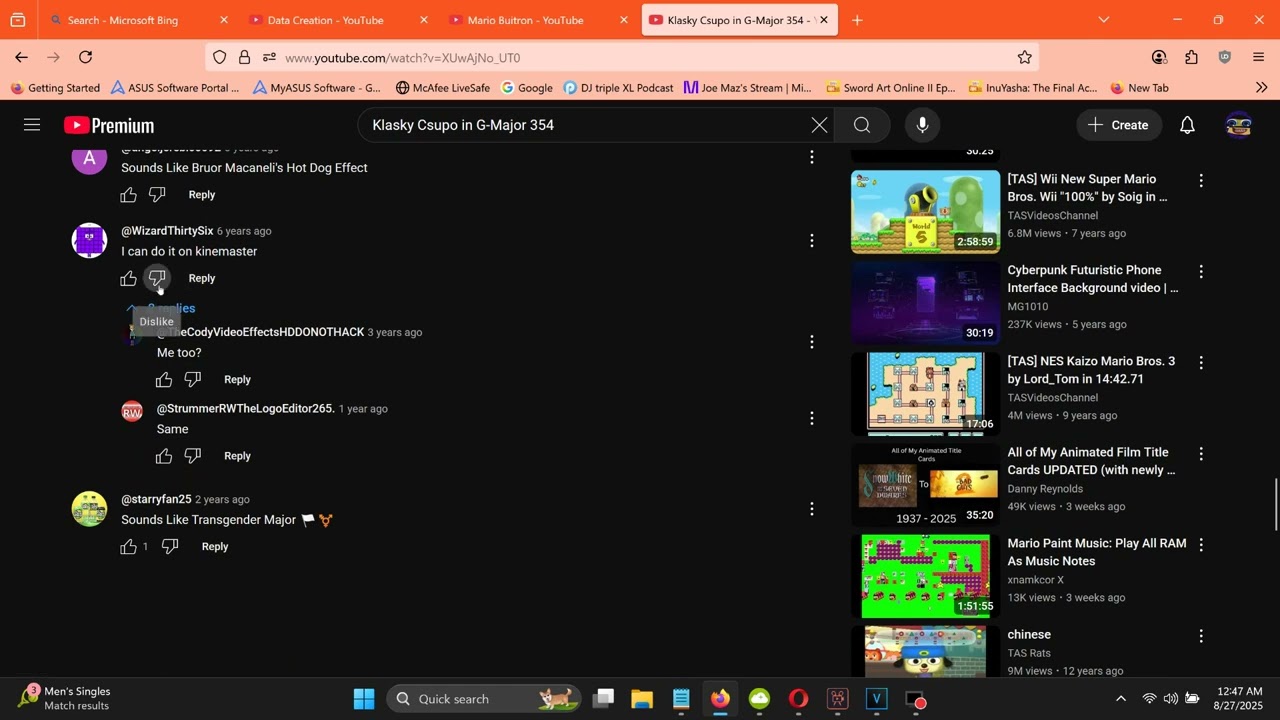1280x720 pixels.
Task: Open @WizardThirtySix channel link
Action: (x=167, y=231)
